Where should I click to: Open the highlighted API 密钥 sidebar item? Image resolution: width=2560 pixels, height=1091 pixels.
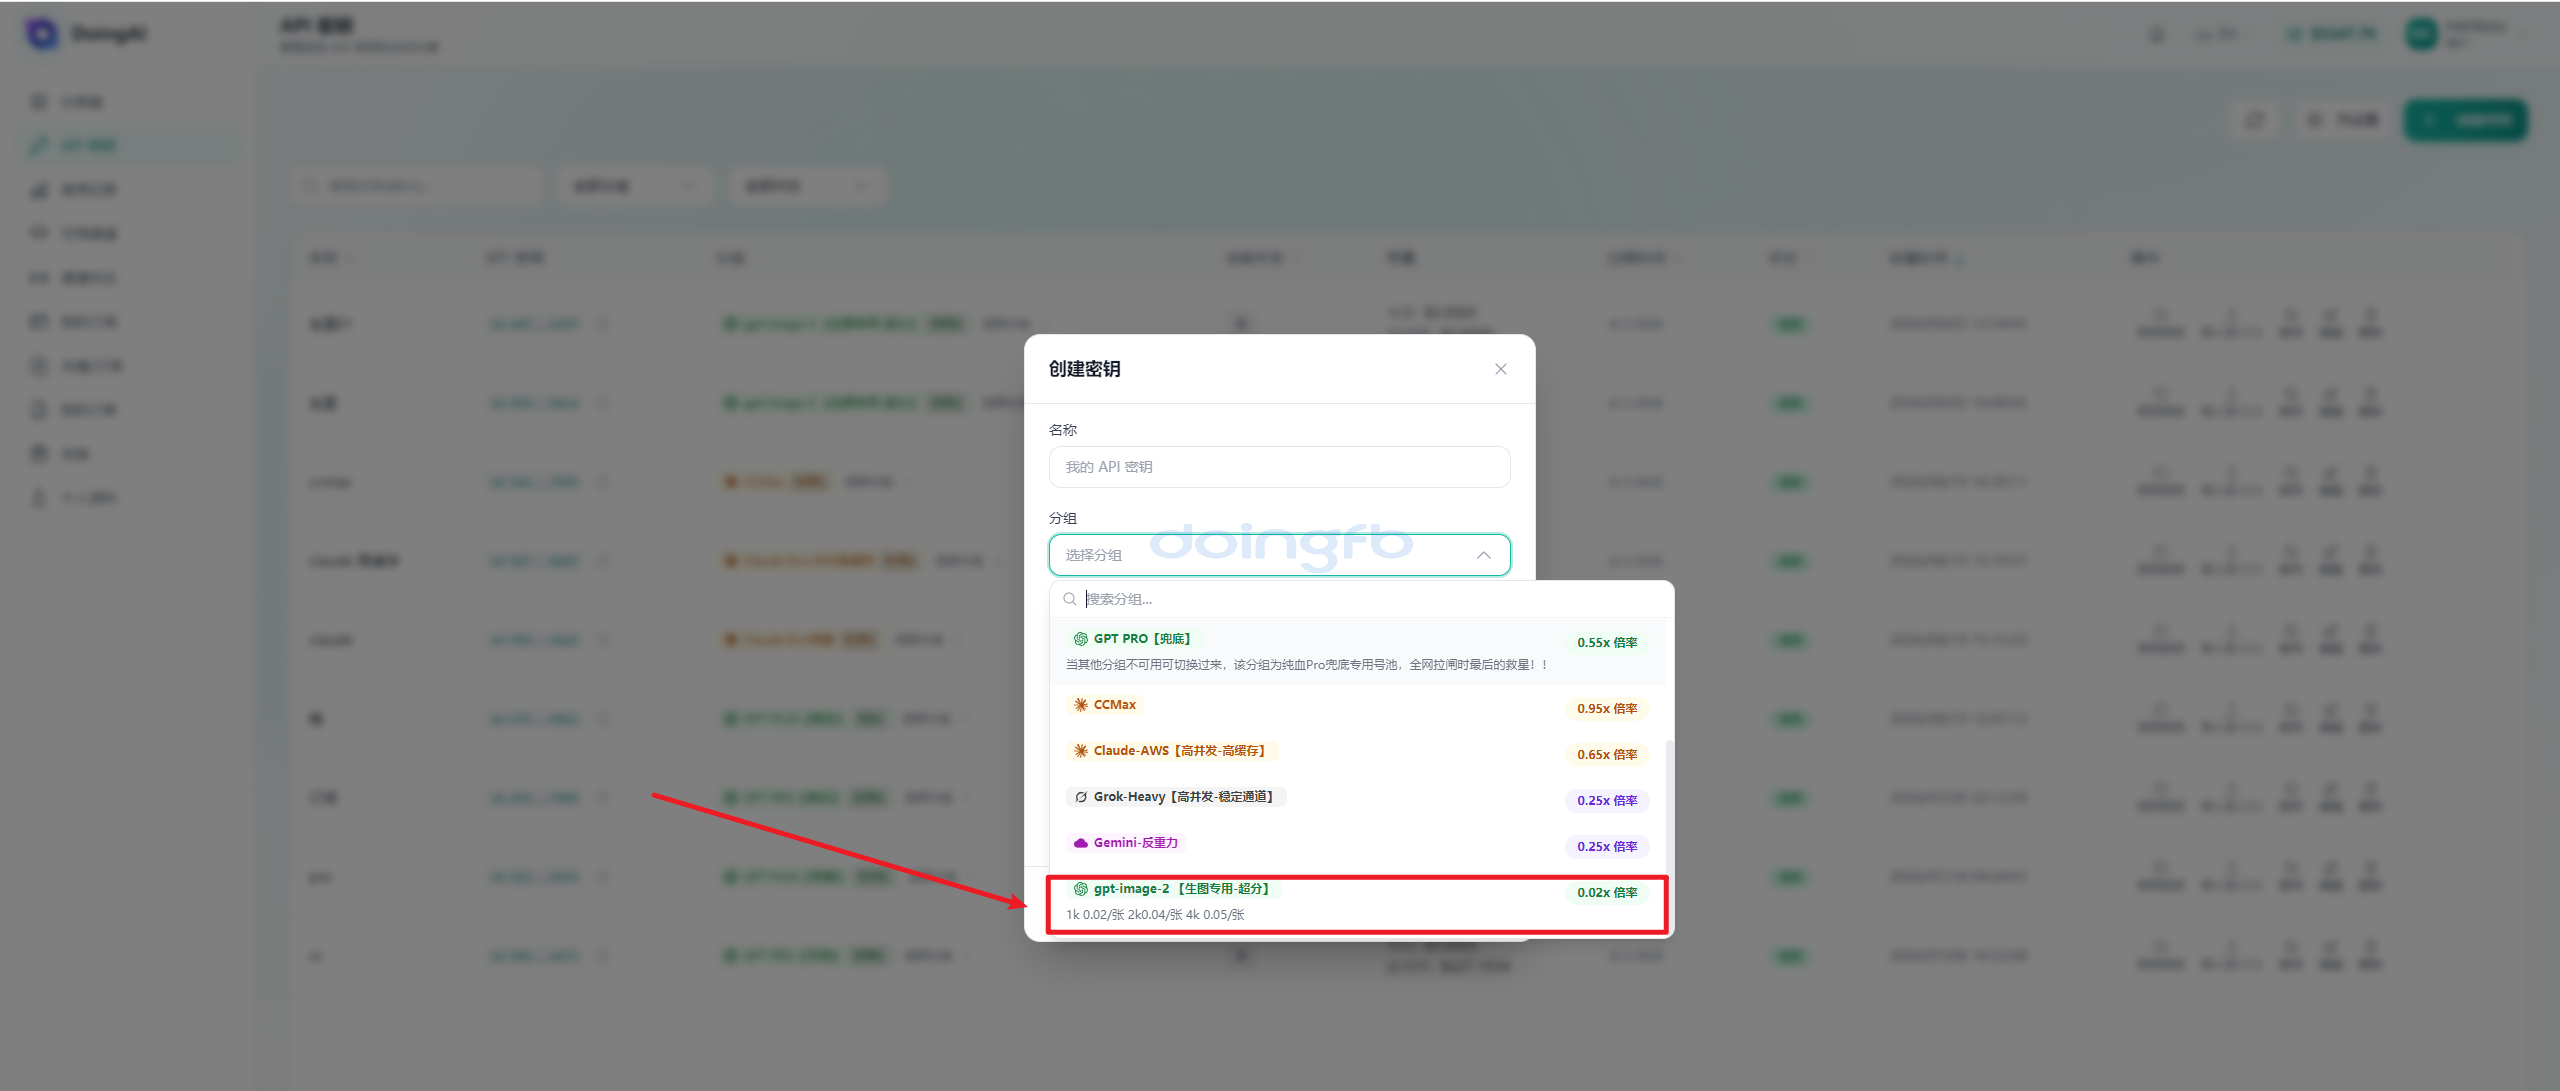tap(128, 146)
